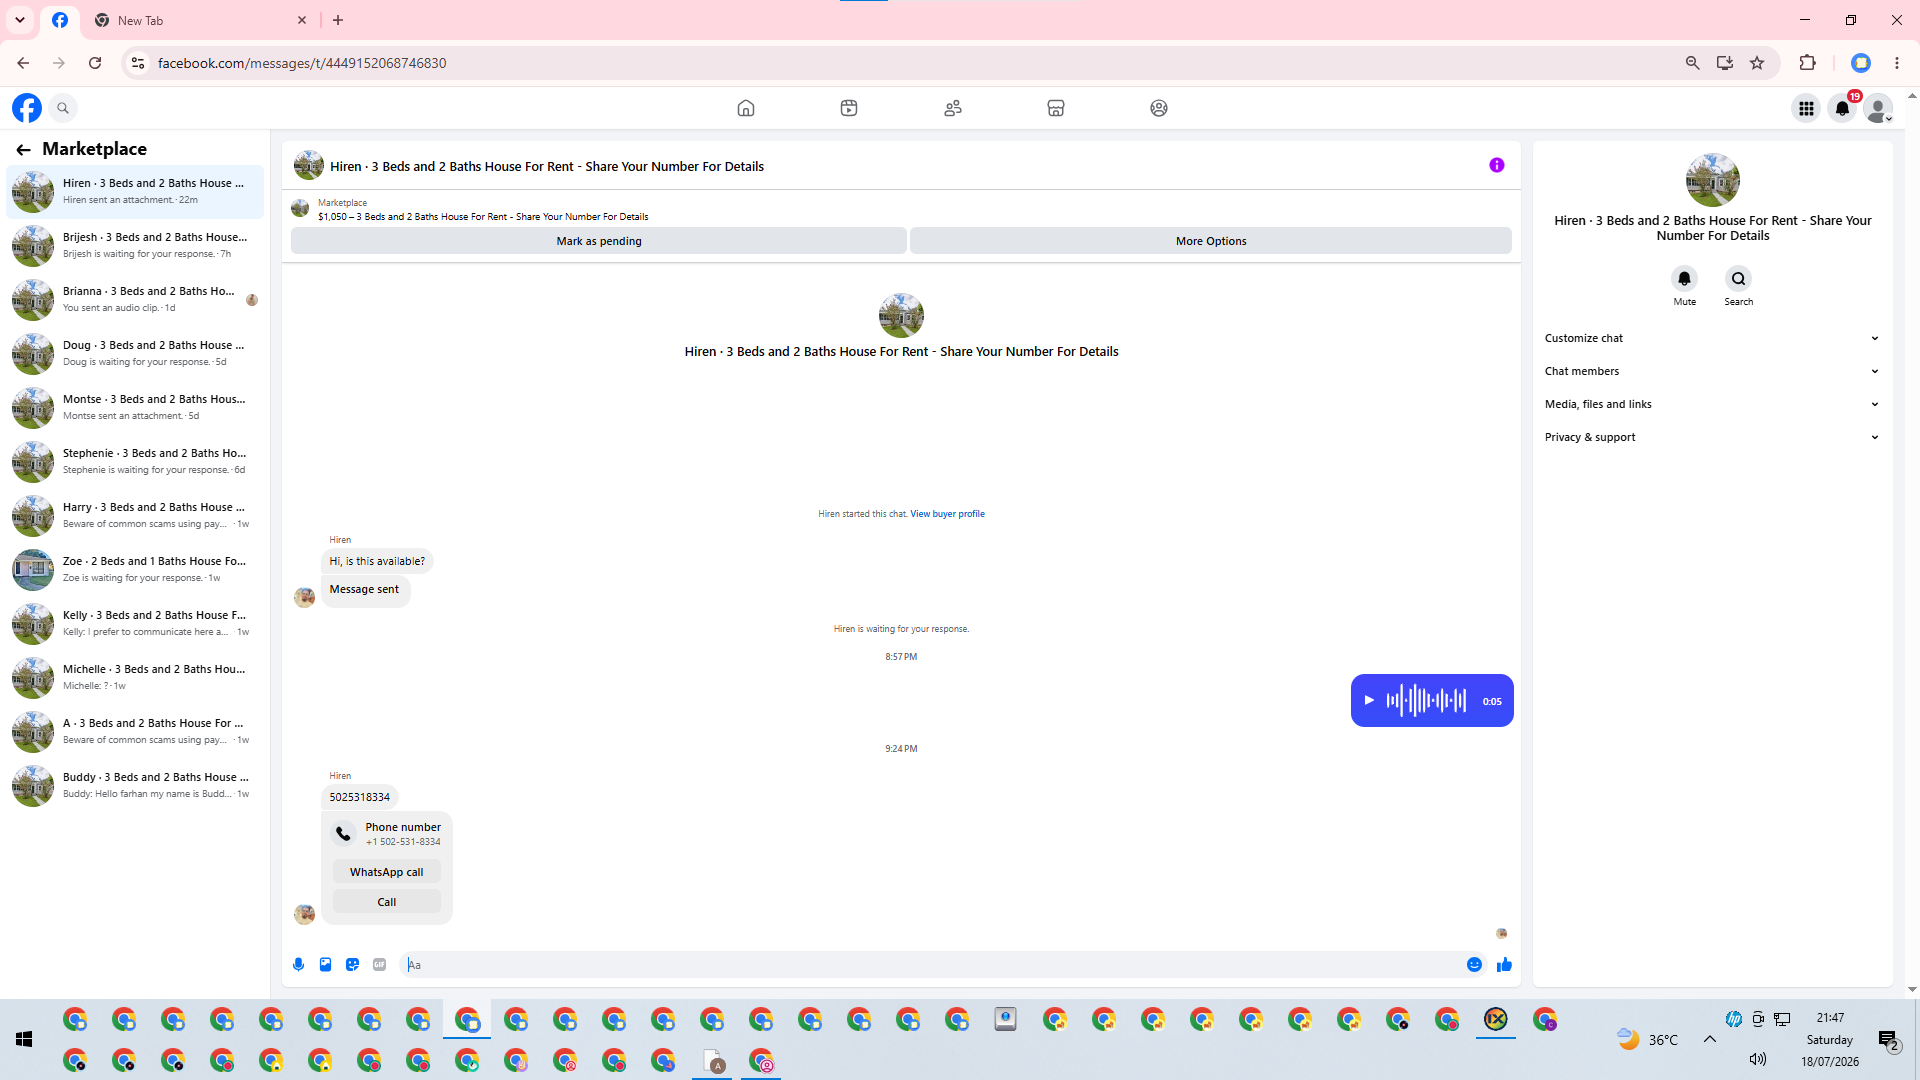
Task: Record a voice clip with microphone icon
Action: click(x=298, y=965)
